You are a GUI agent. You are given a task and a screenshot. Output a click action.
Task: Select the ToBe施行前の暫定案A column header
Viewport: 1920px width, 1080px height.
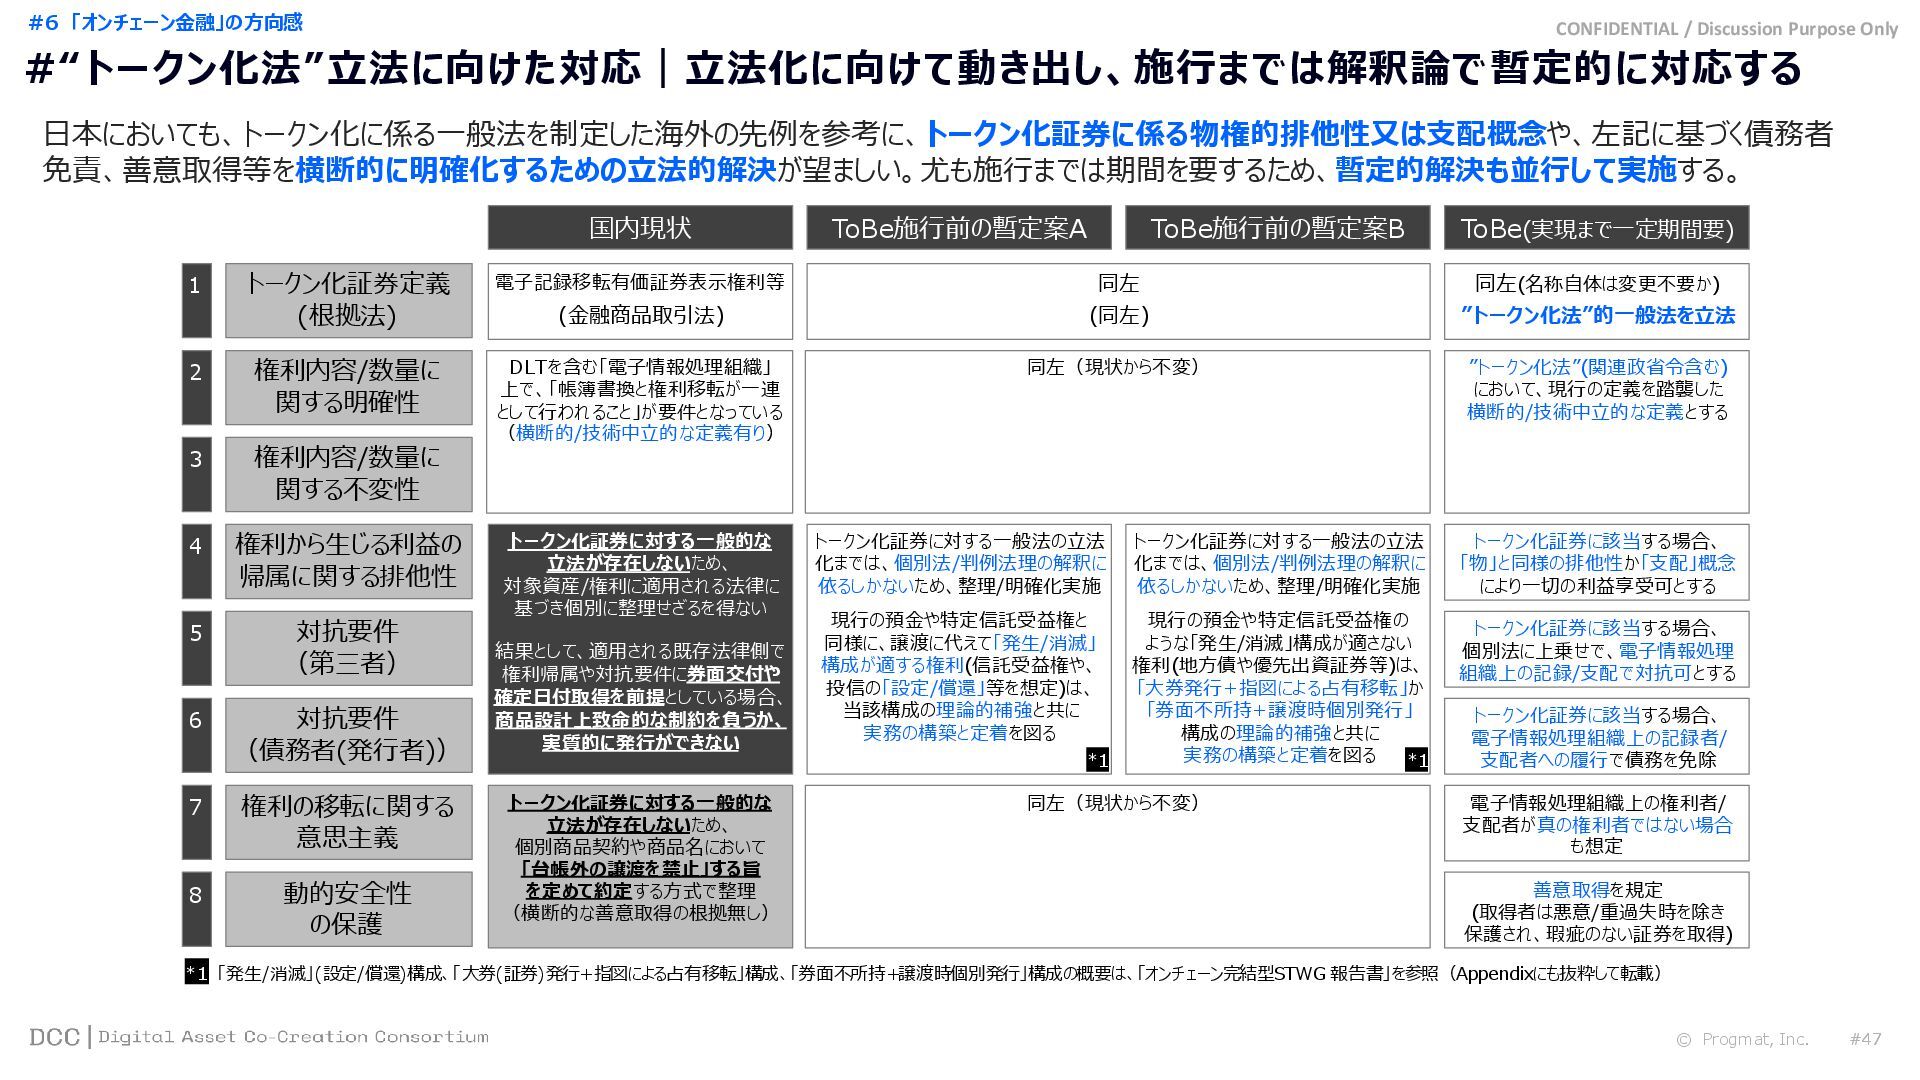(x=958, y=228)
